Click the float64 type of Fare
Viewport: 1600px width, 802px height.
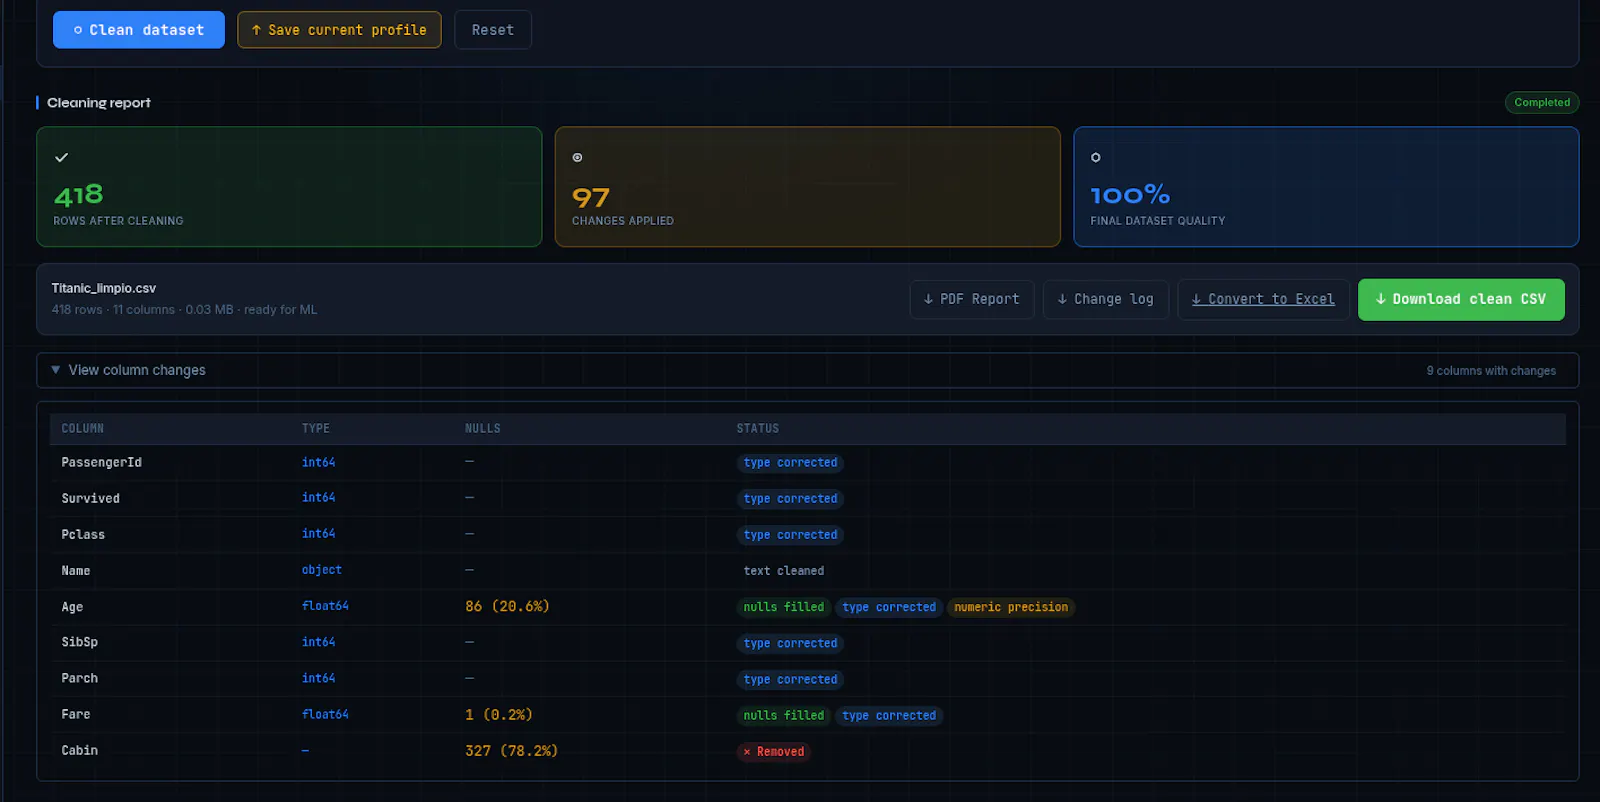click(x=325, y=714)
